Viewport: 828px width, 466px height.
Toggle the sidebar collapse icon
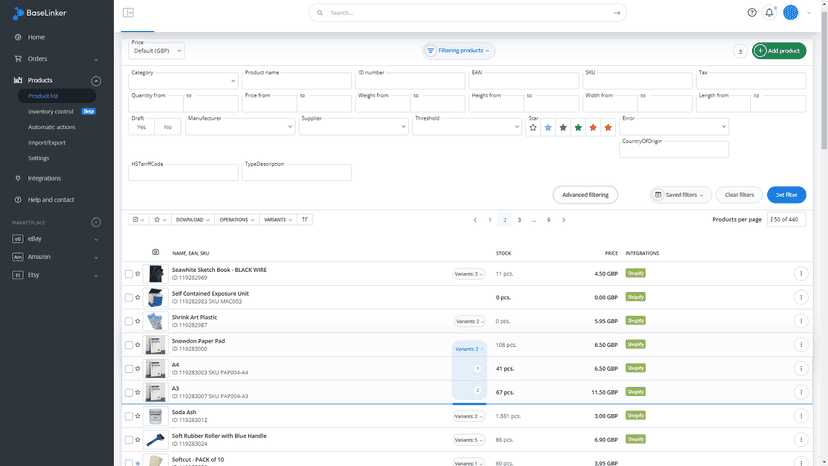pyautogui.click(x=128, y=13)
